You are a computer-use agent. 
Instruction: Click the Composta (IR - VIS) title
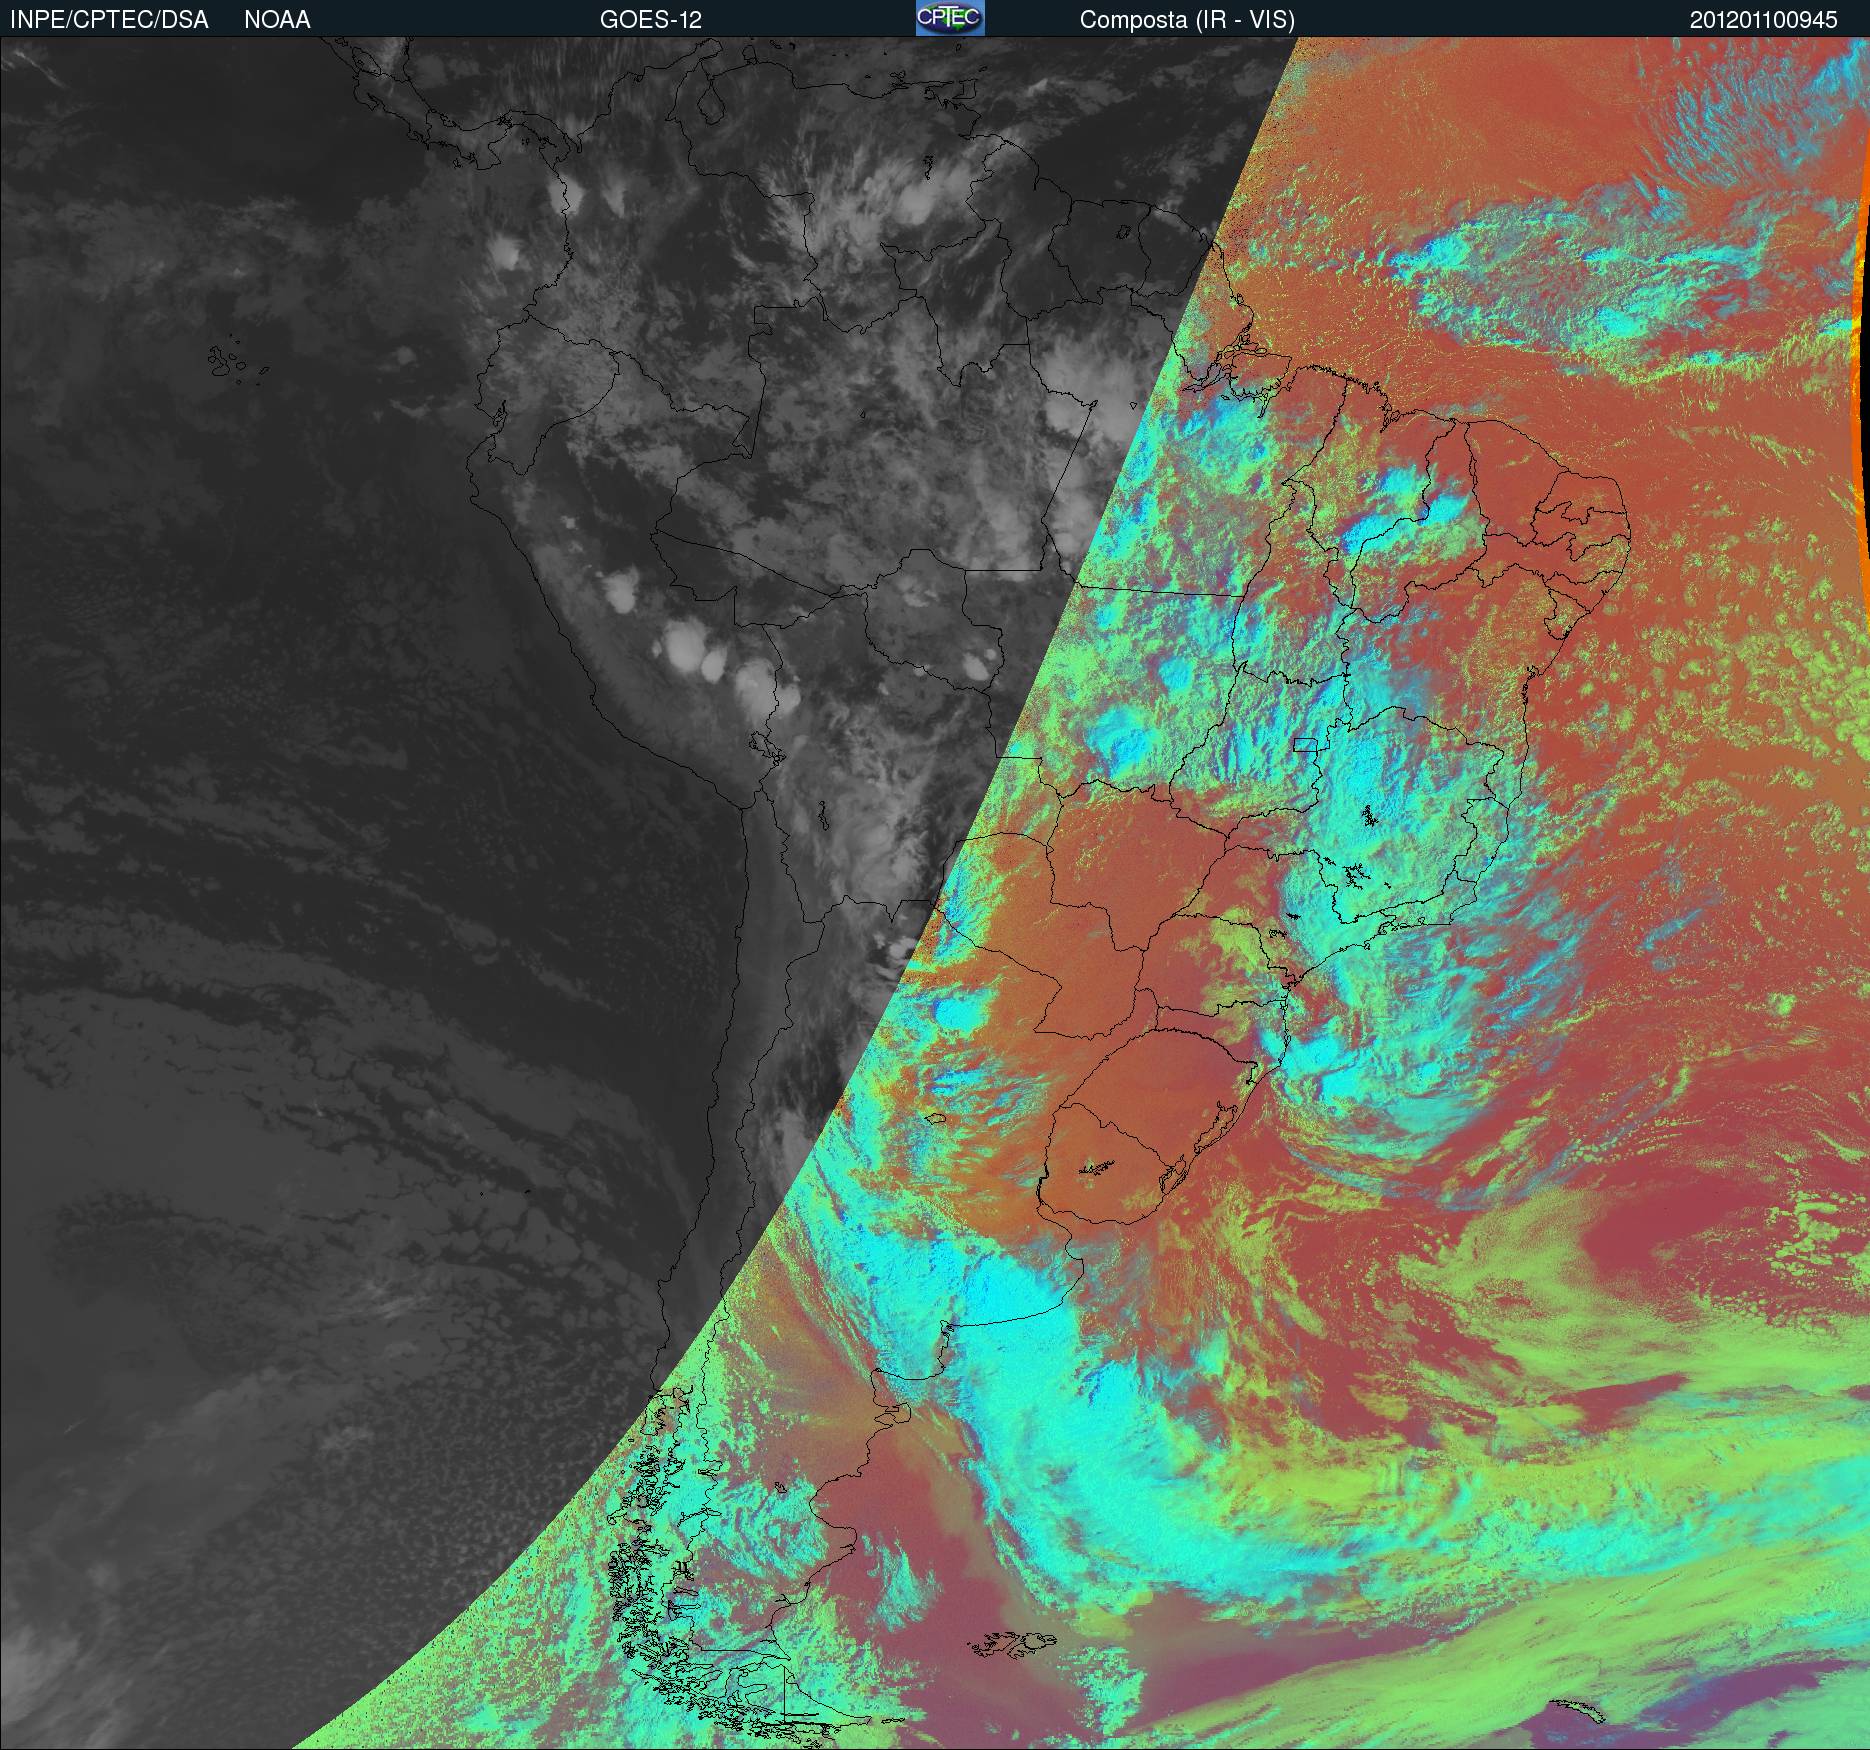coord(1187,20)
